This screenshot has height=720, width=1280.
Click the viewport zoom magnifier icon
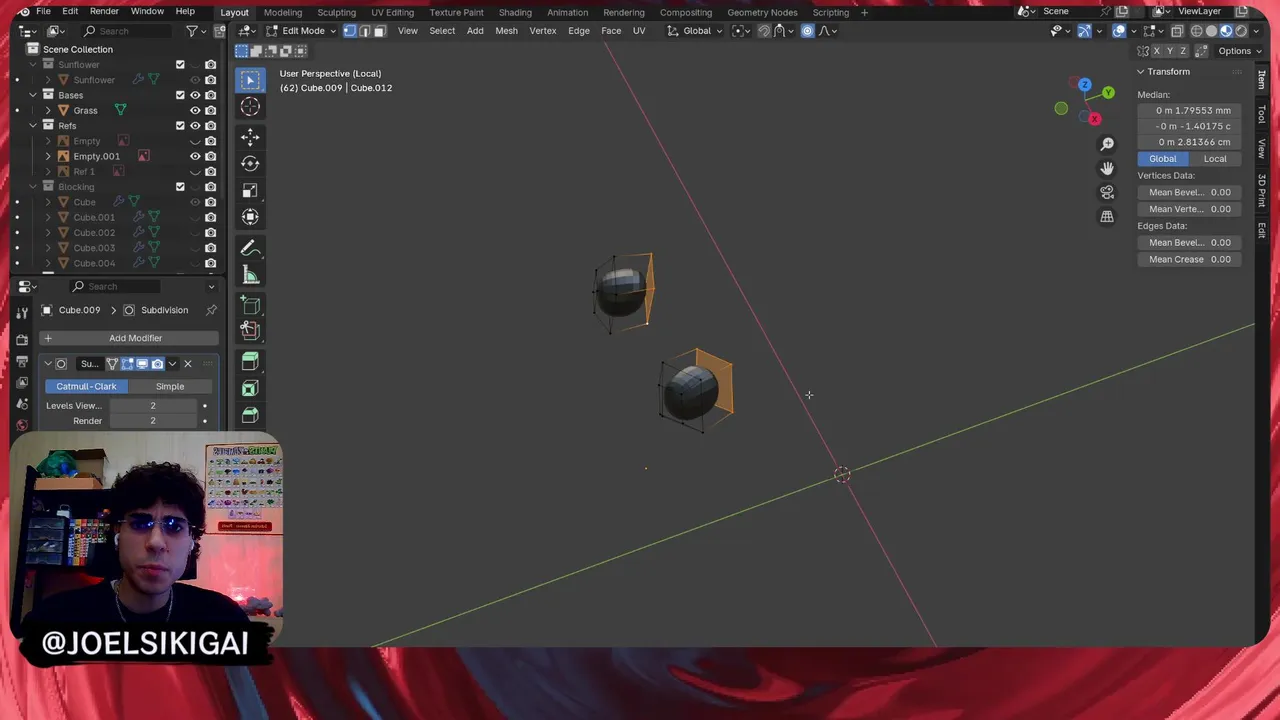[x=1107, y=144]
